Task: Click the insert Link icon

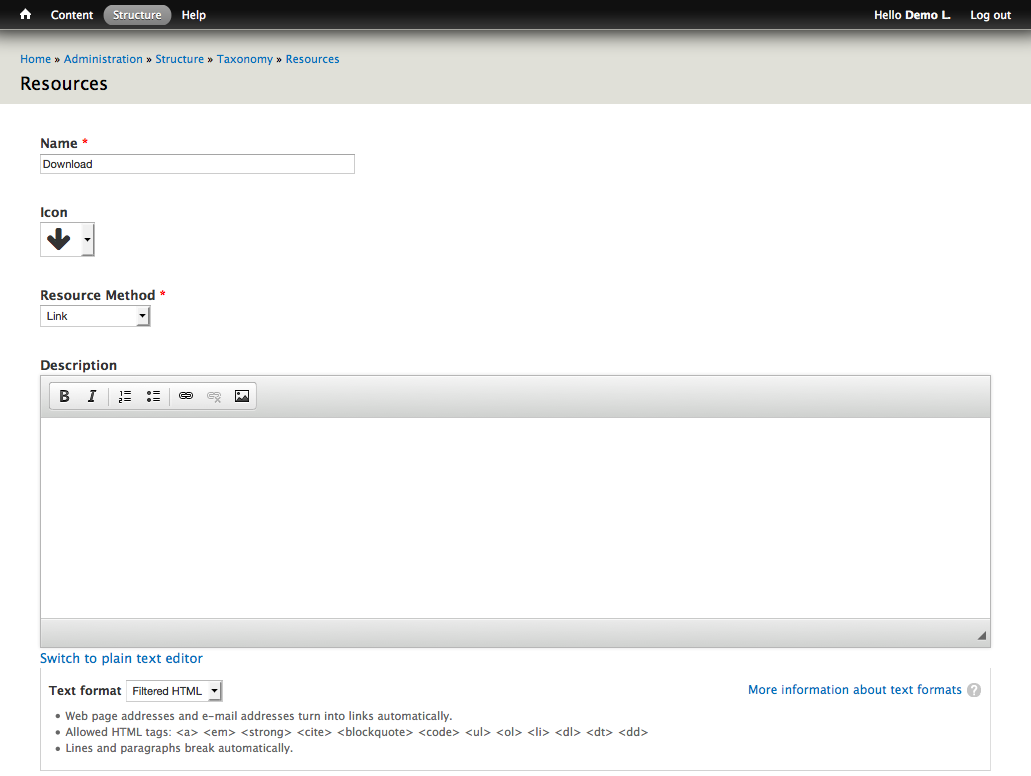Action: (x=186, y=396)
